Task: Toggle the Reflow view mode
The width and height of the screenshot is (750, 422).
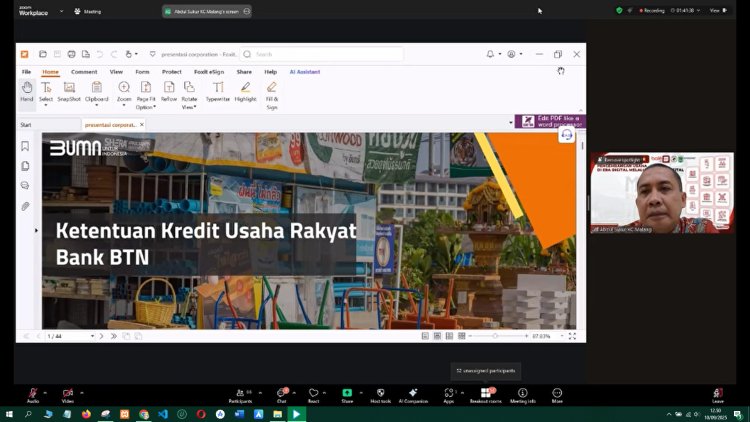Action: 169,90
